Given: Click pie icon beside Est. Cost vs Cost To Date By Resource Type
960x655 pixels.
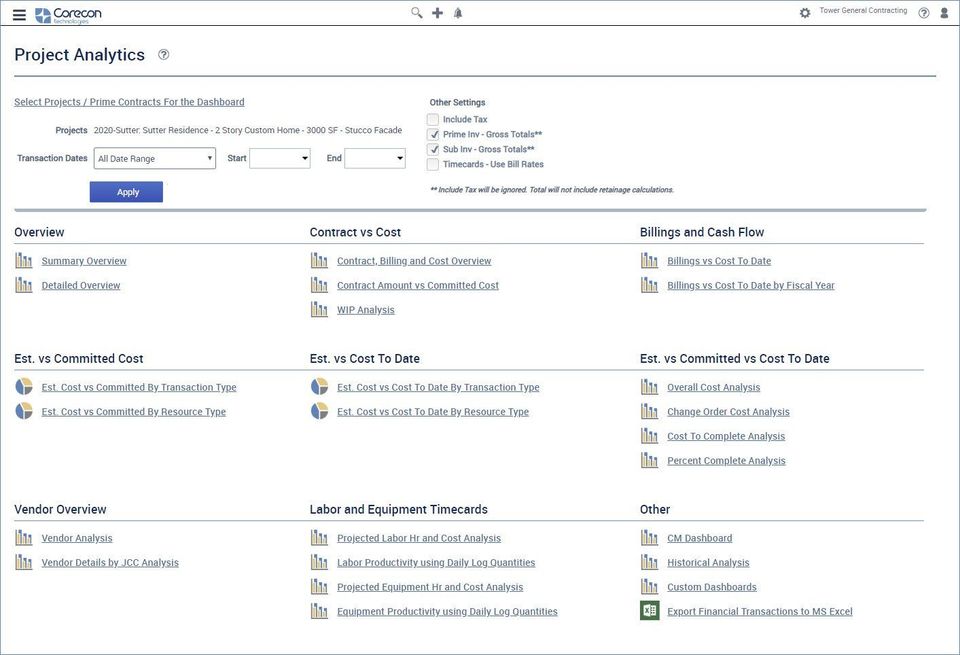Looking at the screenshot, I should 319,411.
